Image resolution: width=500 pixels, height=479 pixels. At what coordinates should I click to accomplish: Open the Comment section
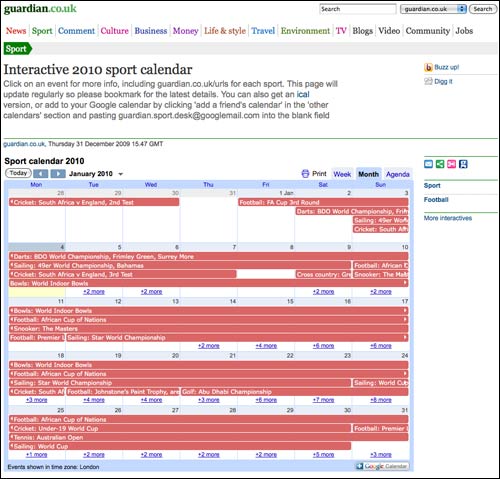[x=76, y=31]
